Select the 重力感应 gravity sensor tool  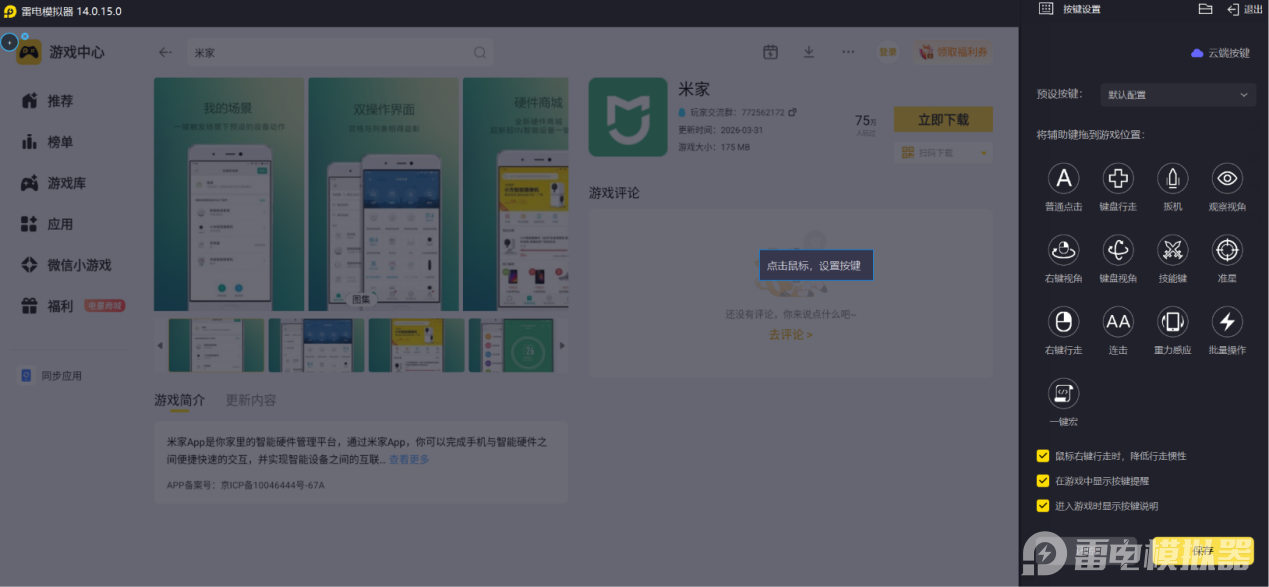[1172, 322]
